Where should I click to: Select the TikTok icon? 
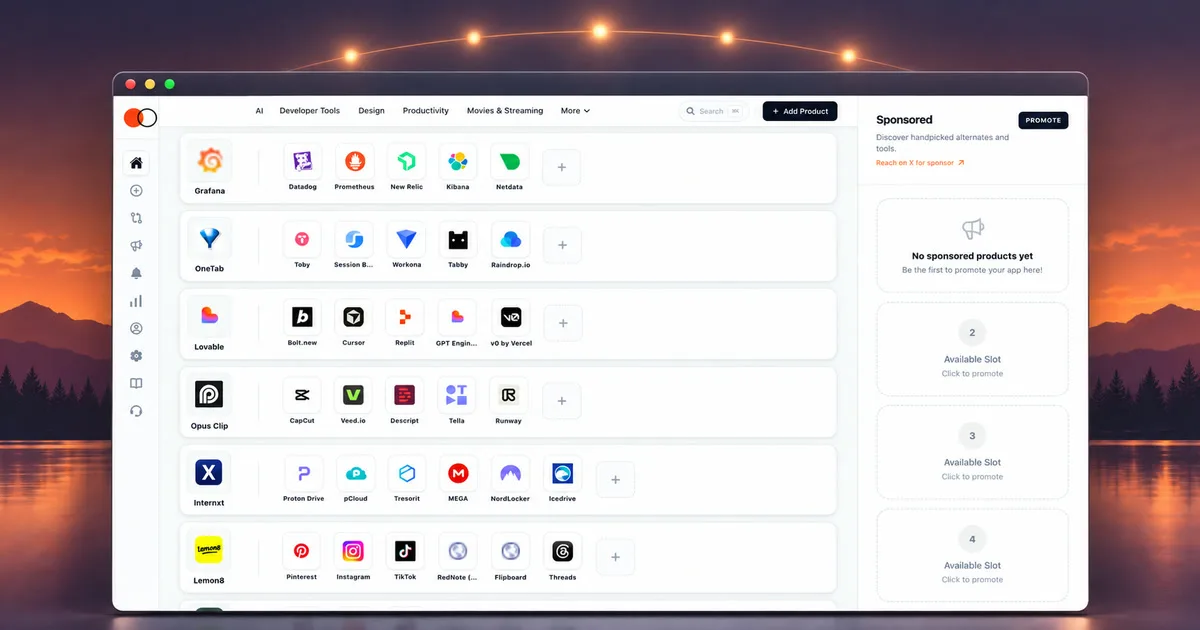(x=405, y=551)
